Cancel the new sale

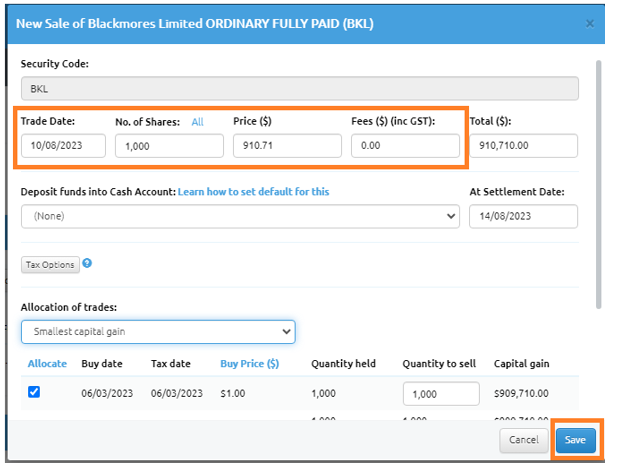tap(524, 440)
